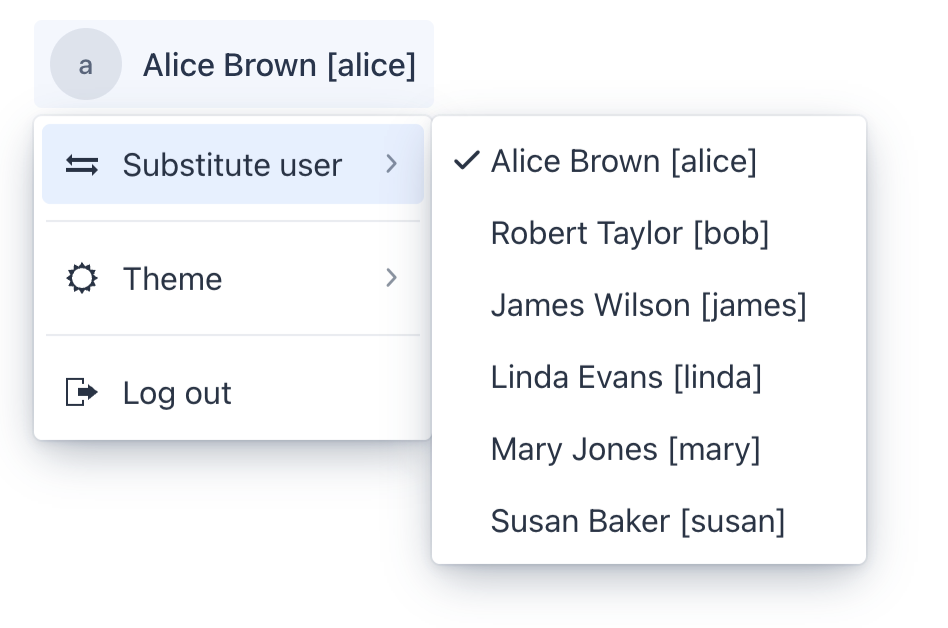
Task: Choose Linda Evans [linda] as substitute
Action: coord(626,377)
